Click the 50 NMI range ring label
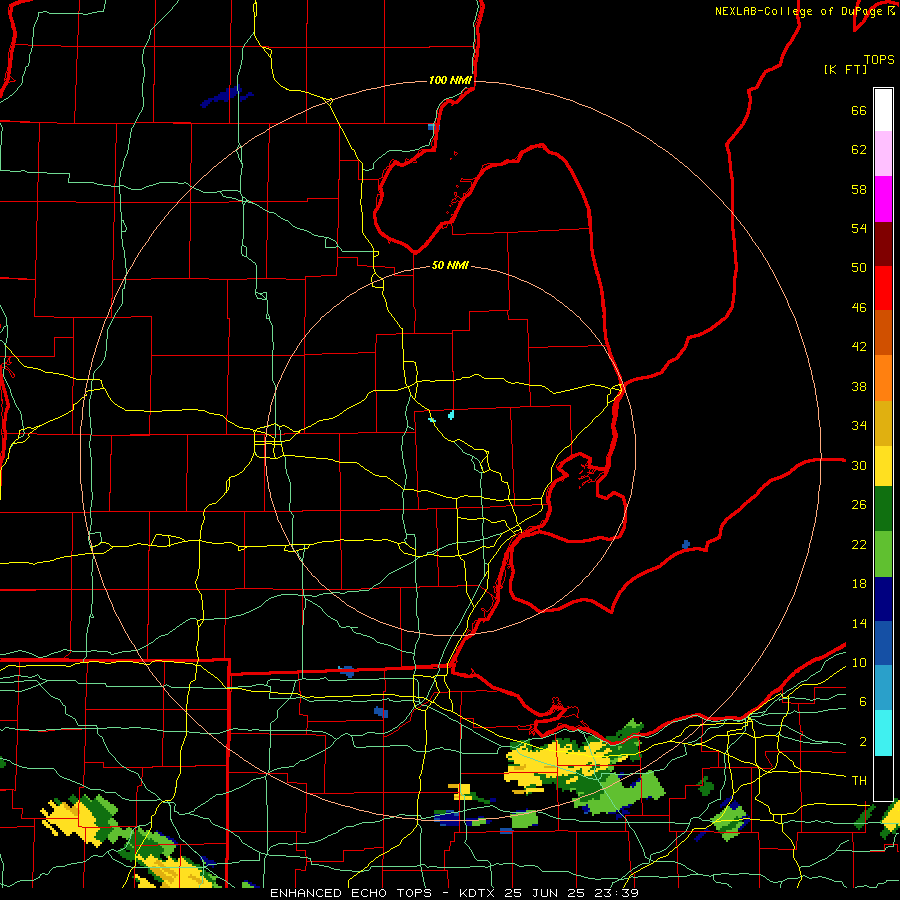This screenshot has width=900, height=900. [x=450, y=265]
